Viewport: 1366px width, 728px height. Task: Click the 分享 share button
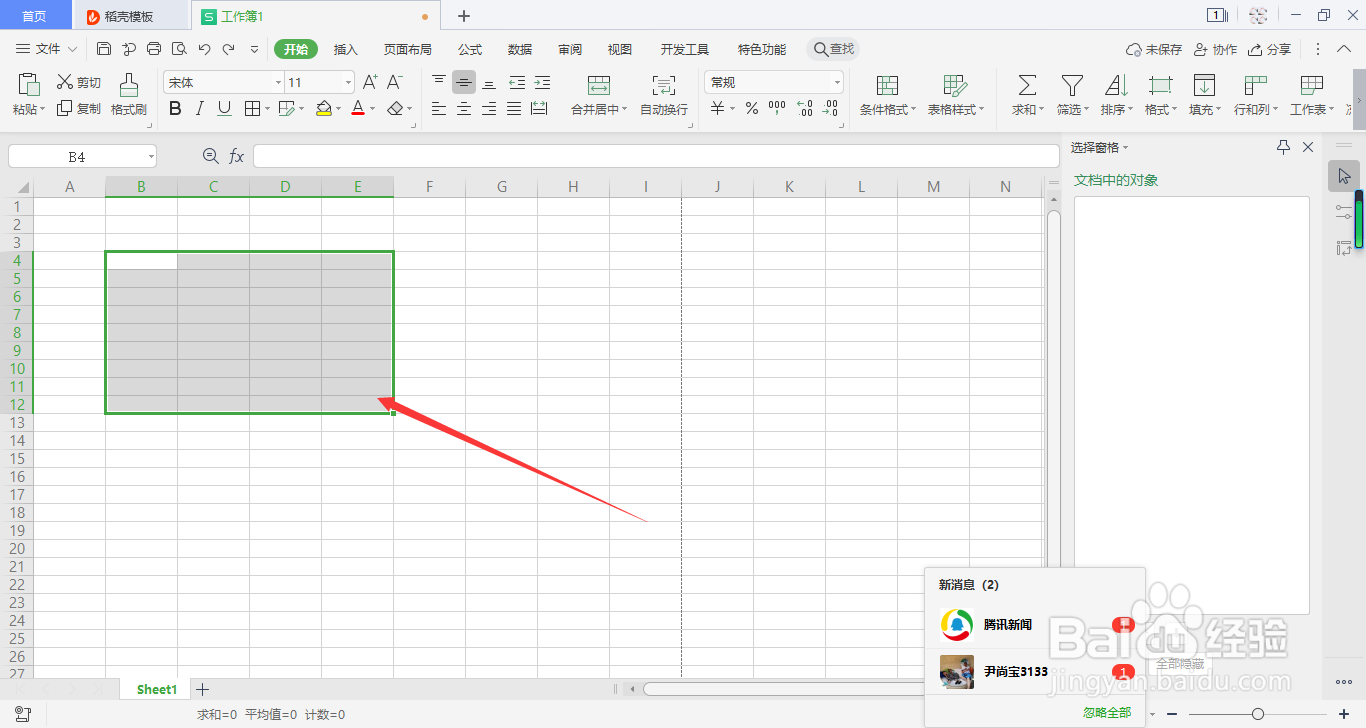pos(1269,49)
